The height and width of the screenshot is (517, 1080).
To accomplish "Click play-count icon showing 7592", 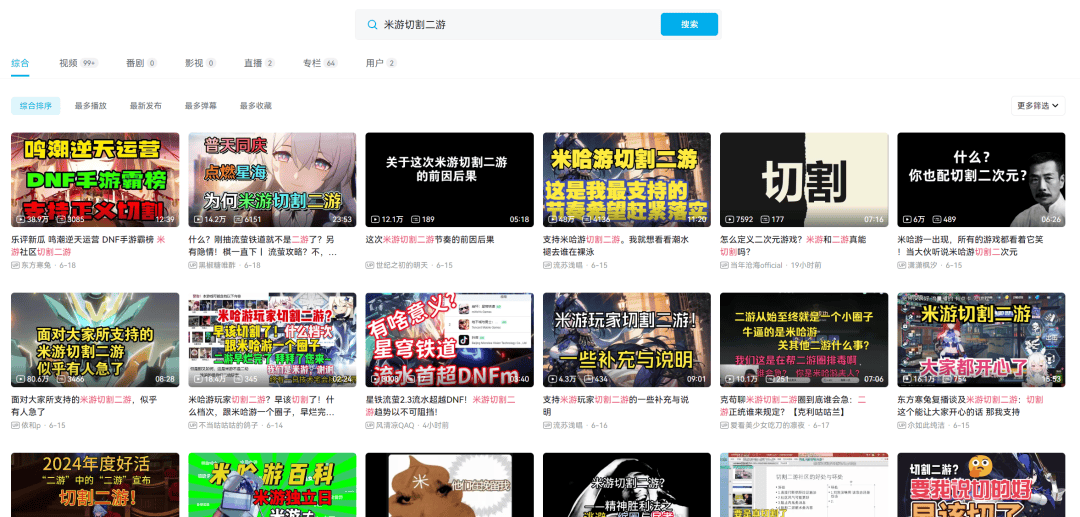I will pos(730,220).
